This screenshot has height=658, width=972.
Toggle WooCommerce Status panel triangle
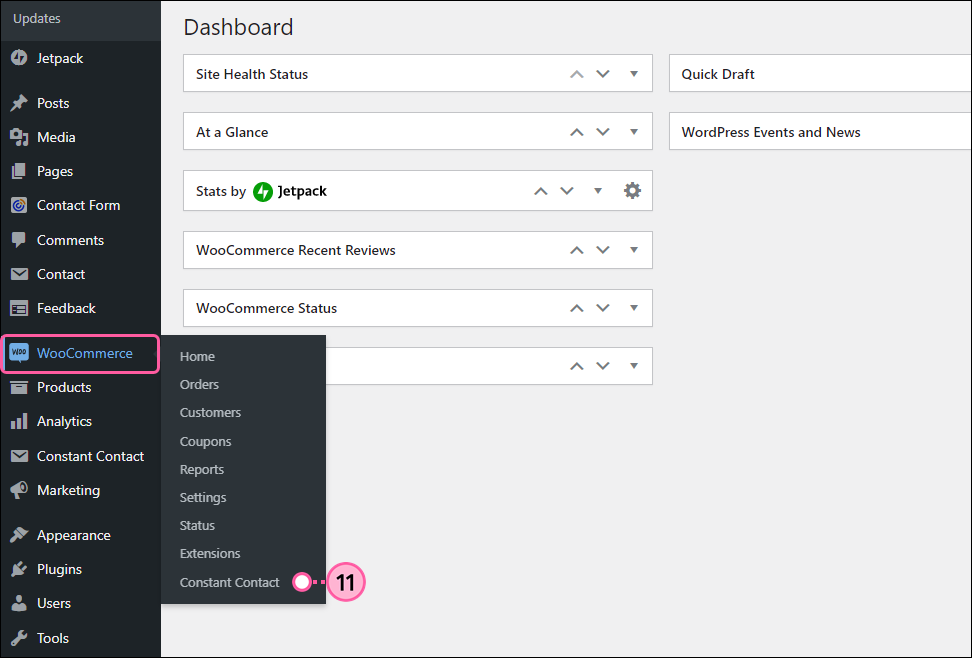click(x=634, y=308)
